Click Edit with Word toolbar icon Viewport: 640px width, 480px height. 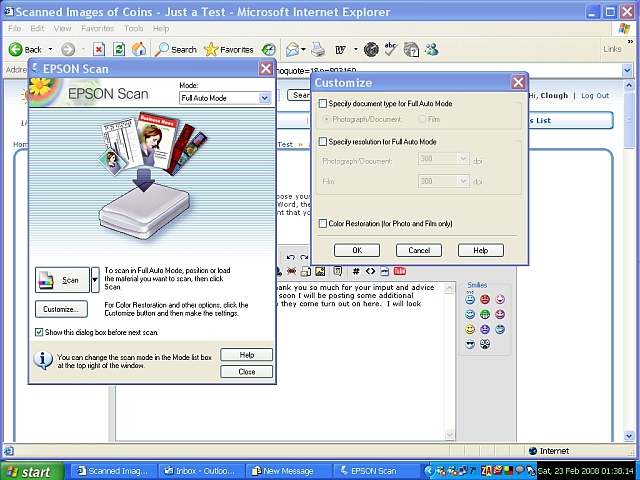(340, 49)
